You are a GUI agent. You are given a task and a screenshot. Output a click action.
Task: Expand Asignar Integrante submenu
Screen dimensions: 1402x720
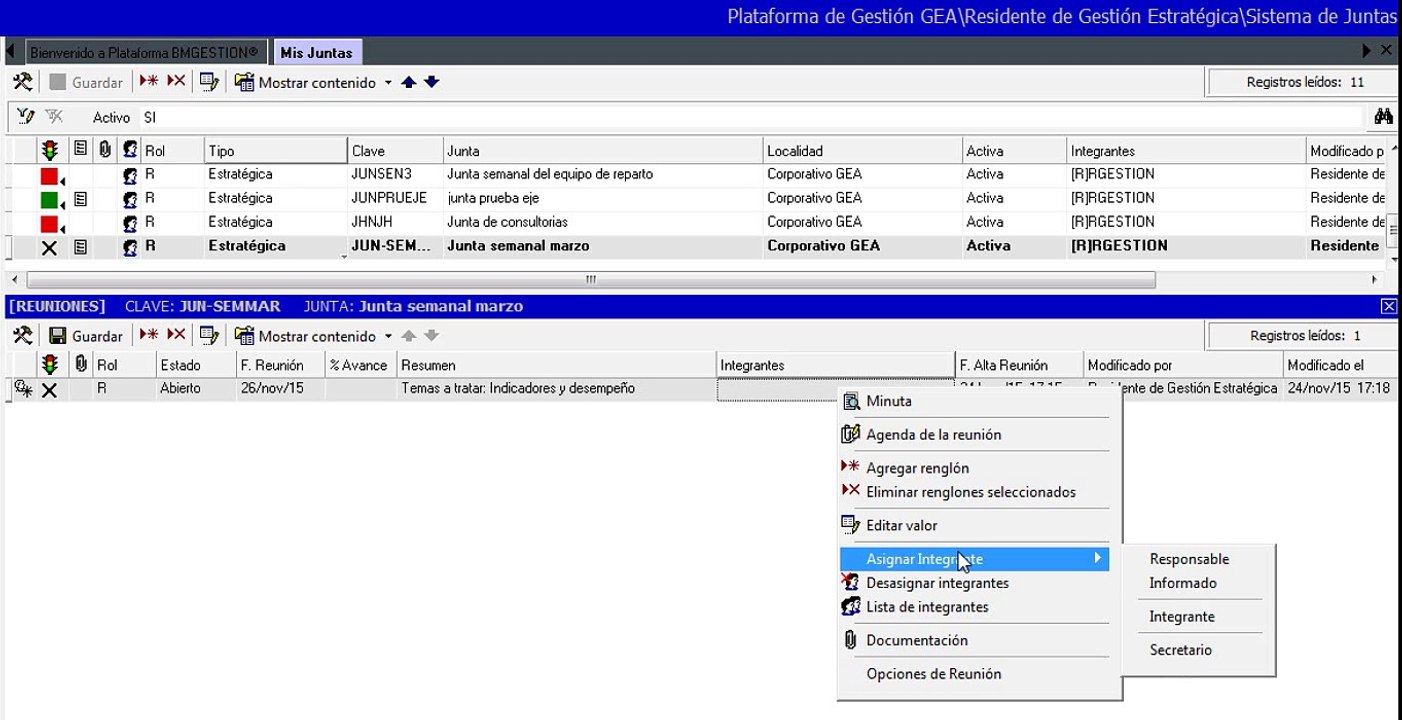(975, 559)
